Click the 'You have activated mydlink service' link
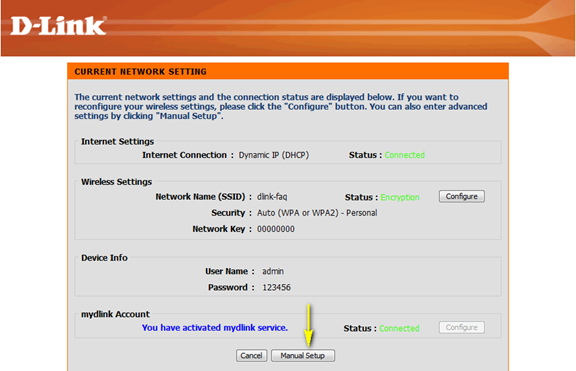Screen dimensions: 576x371 coord(215,328)
